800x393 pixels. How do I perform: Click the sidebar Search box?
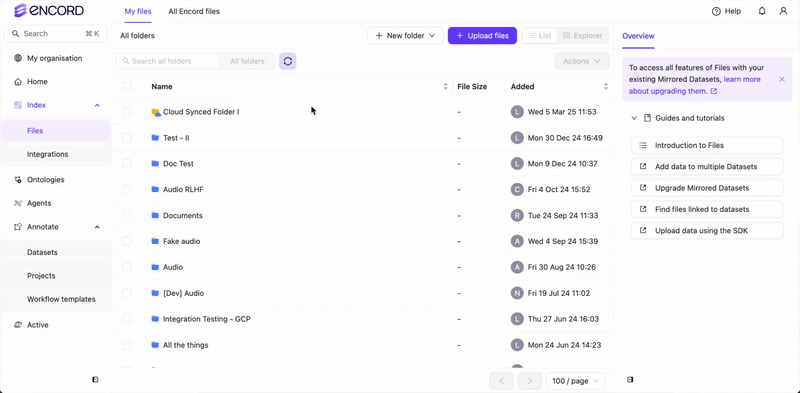56,34
